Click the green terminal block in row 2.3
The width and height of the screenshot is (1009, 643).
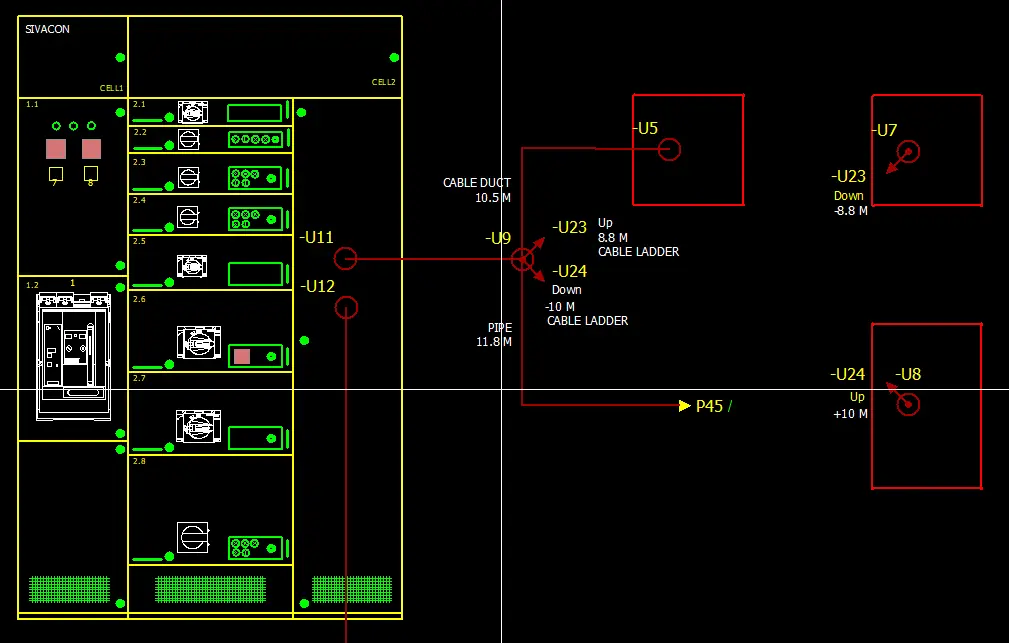point(255,178)
